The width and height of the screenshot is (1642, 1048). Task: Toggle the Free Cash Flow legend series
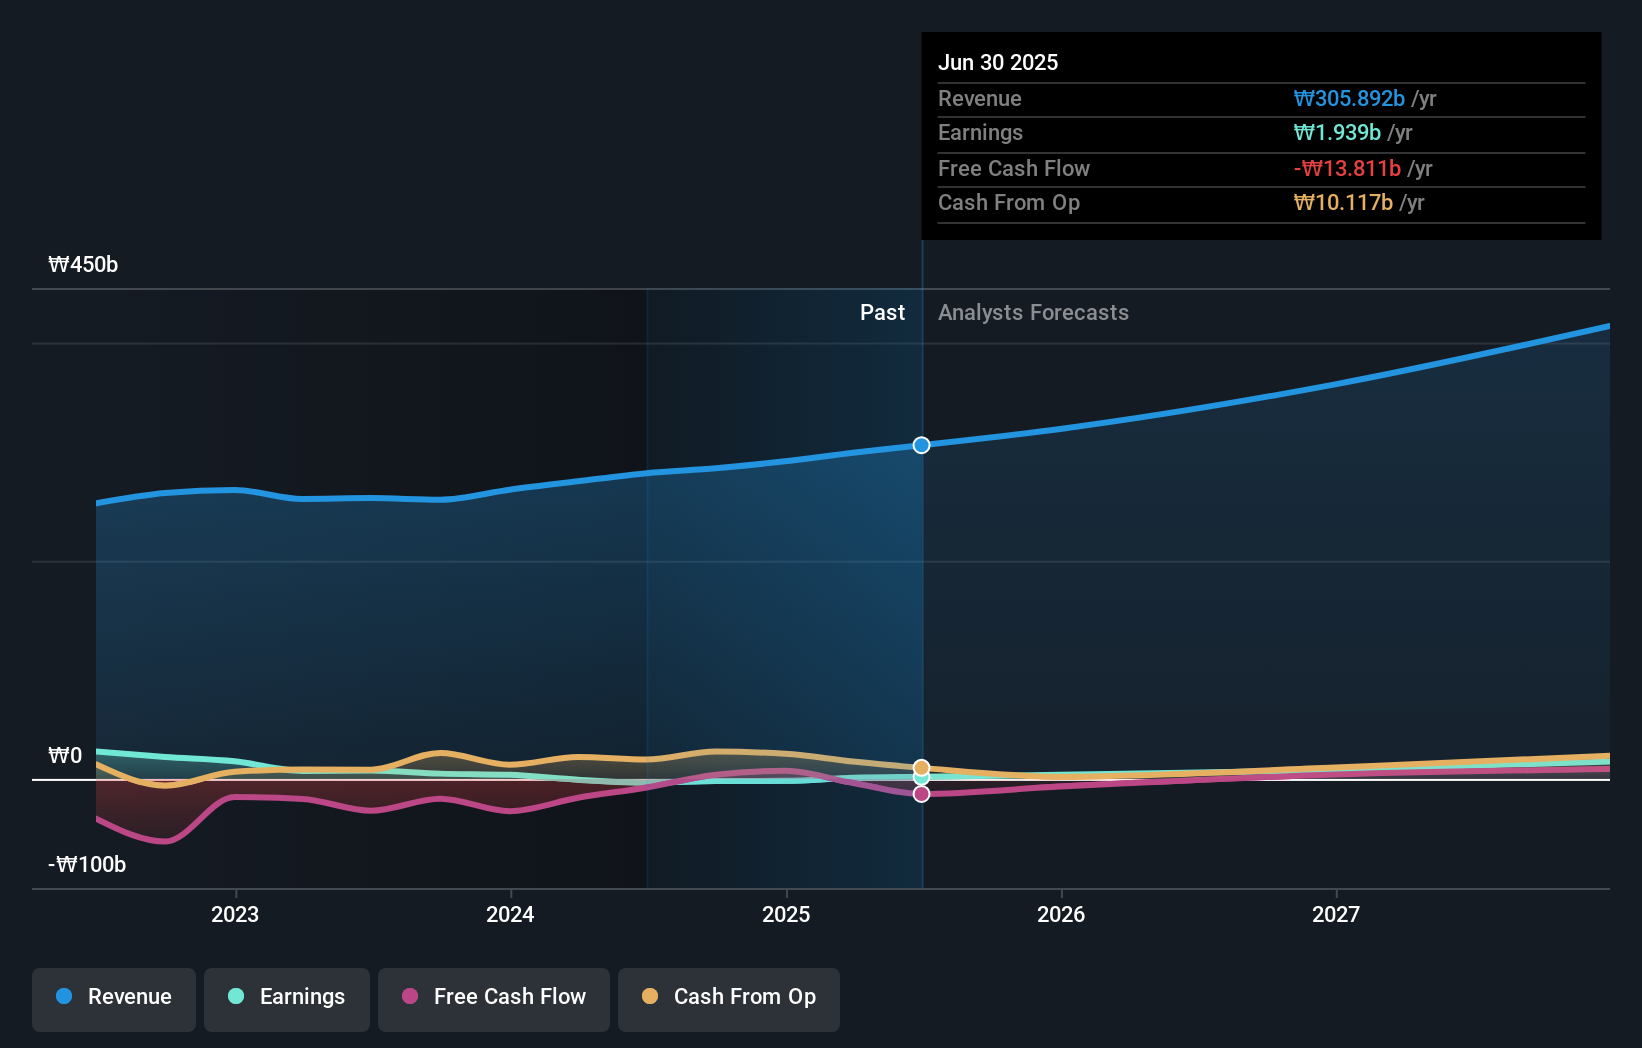pos(494,998)
